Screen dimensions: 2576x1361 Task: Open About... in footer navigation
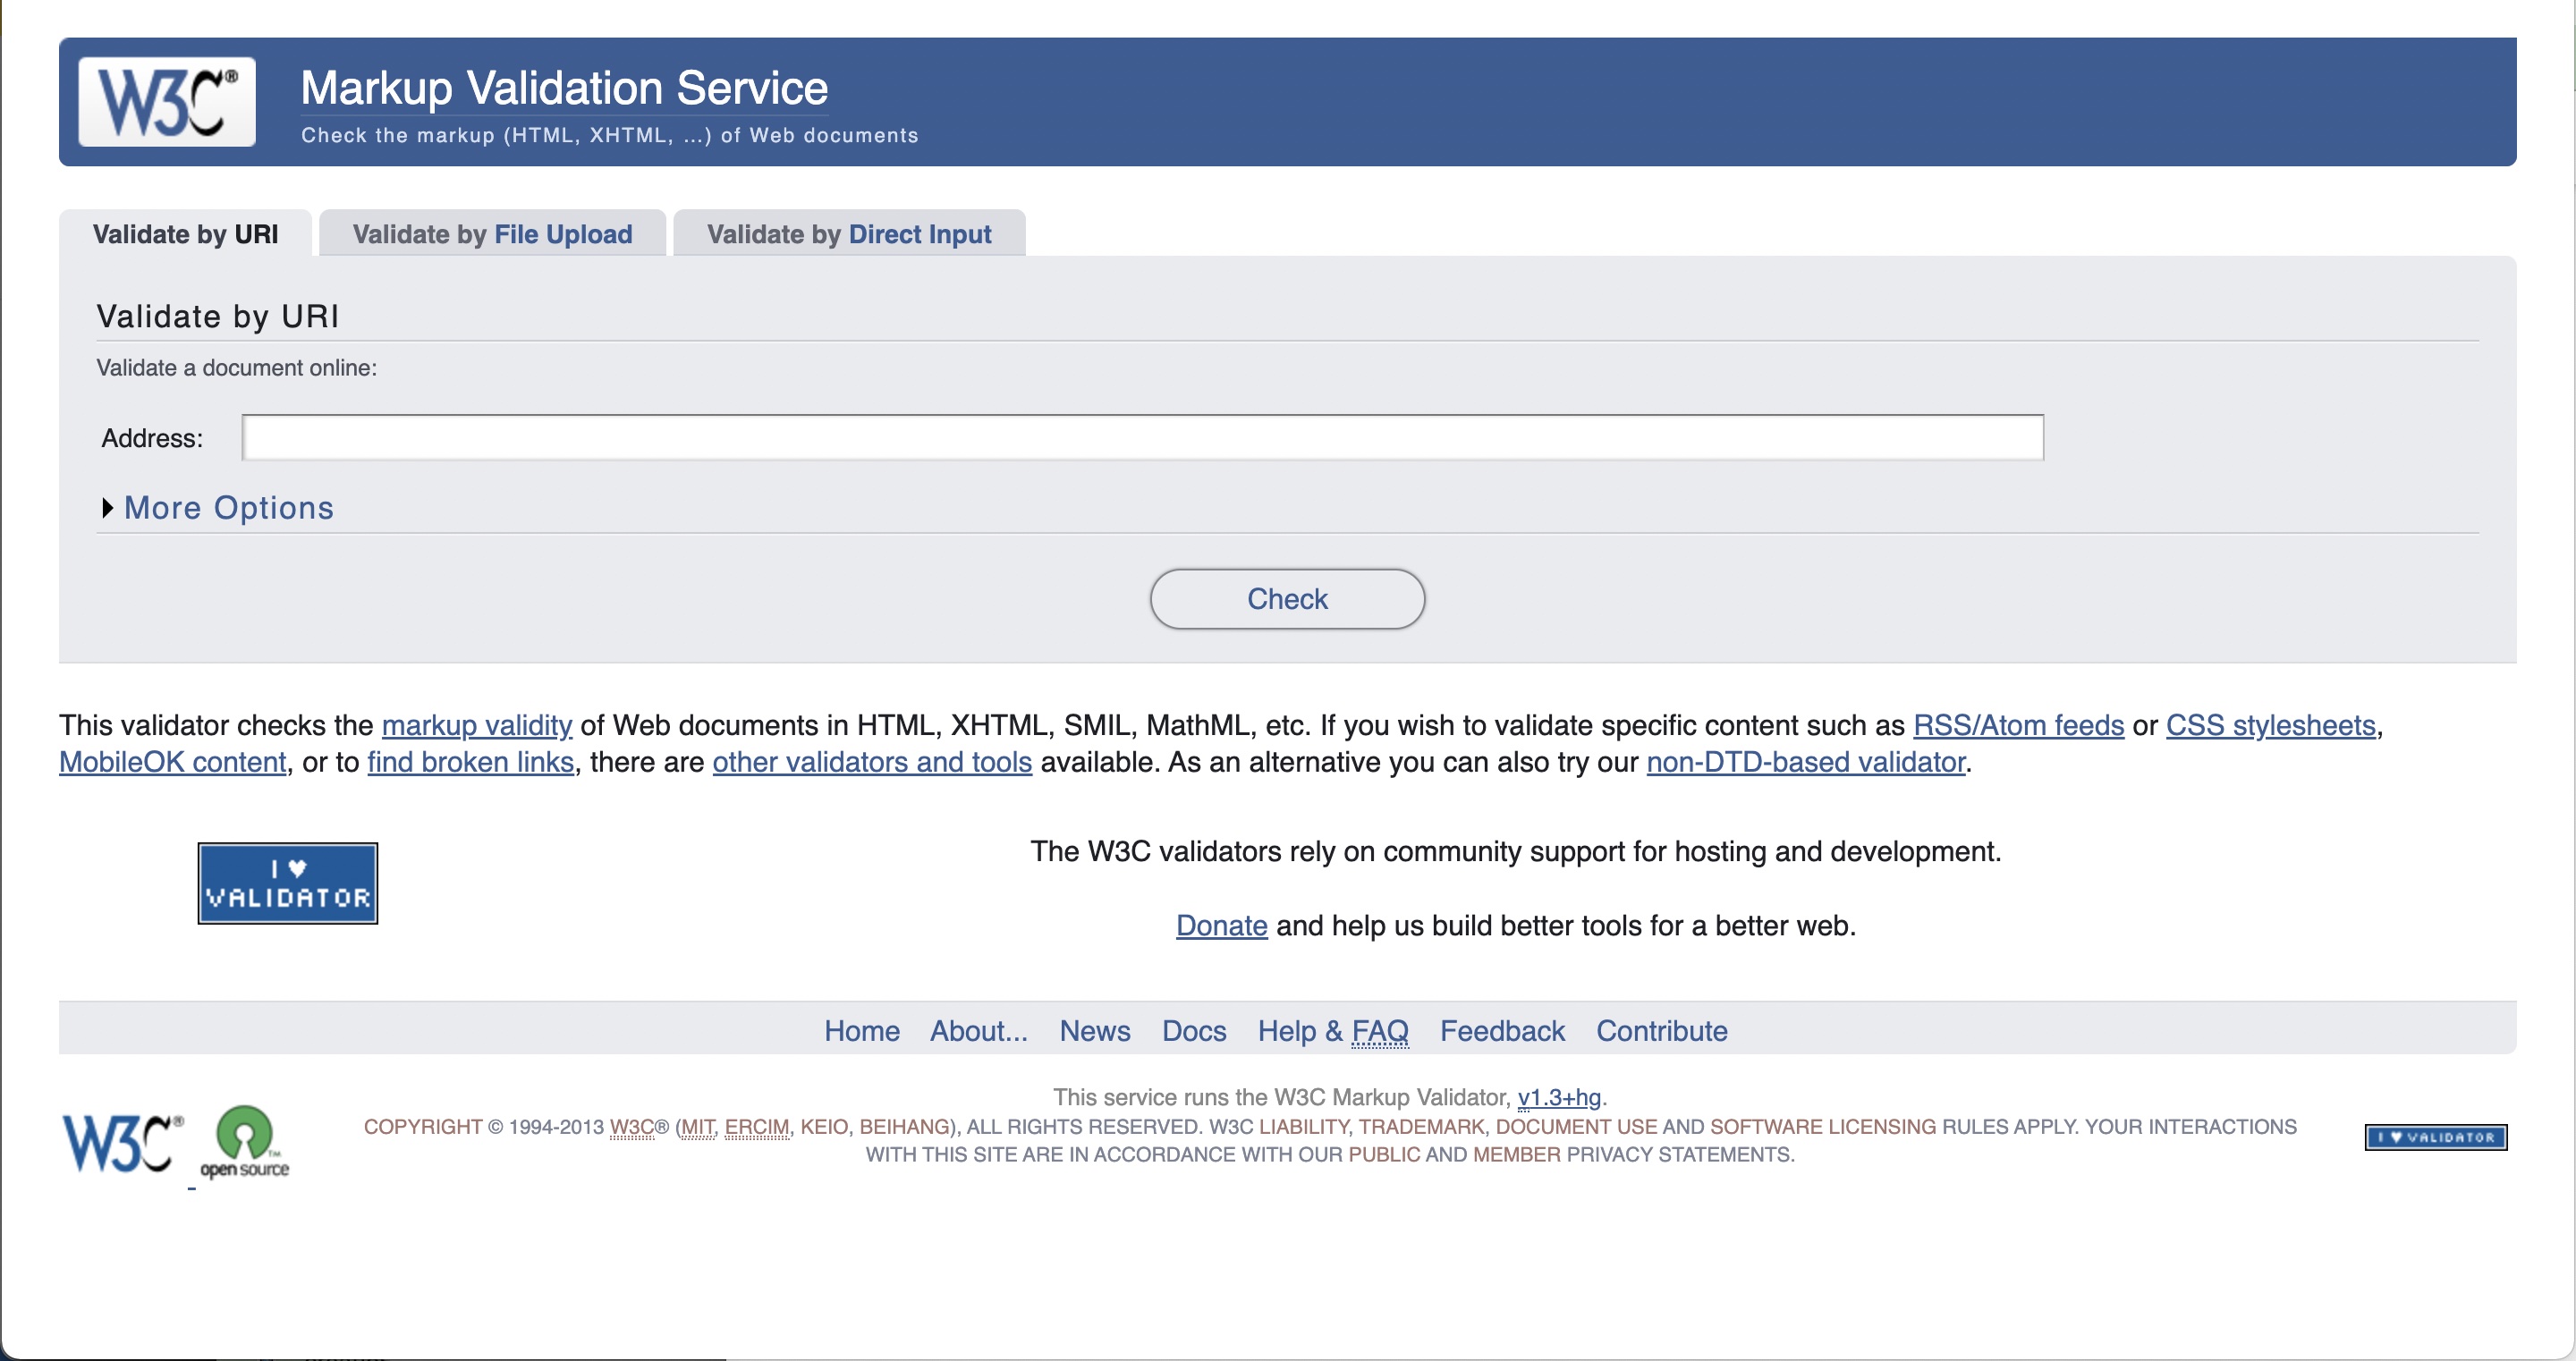[x=979, y=1031]
